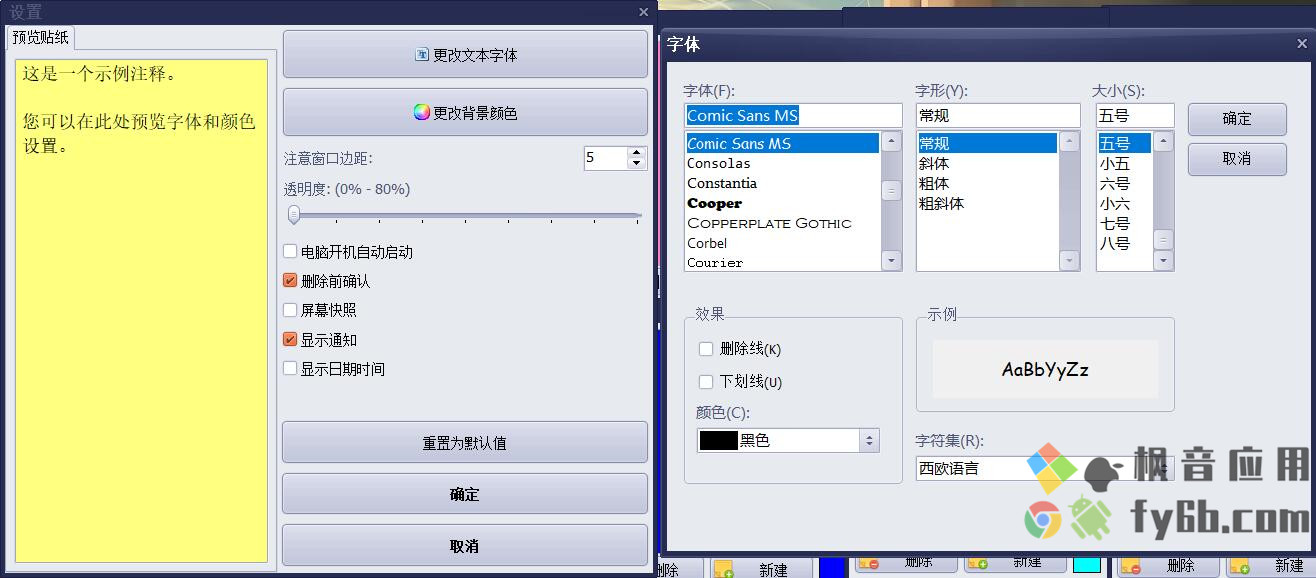Select 小五 in the size list

pyautogui.click(x=1124, y=163)
